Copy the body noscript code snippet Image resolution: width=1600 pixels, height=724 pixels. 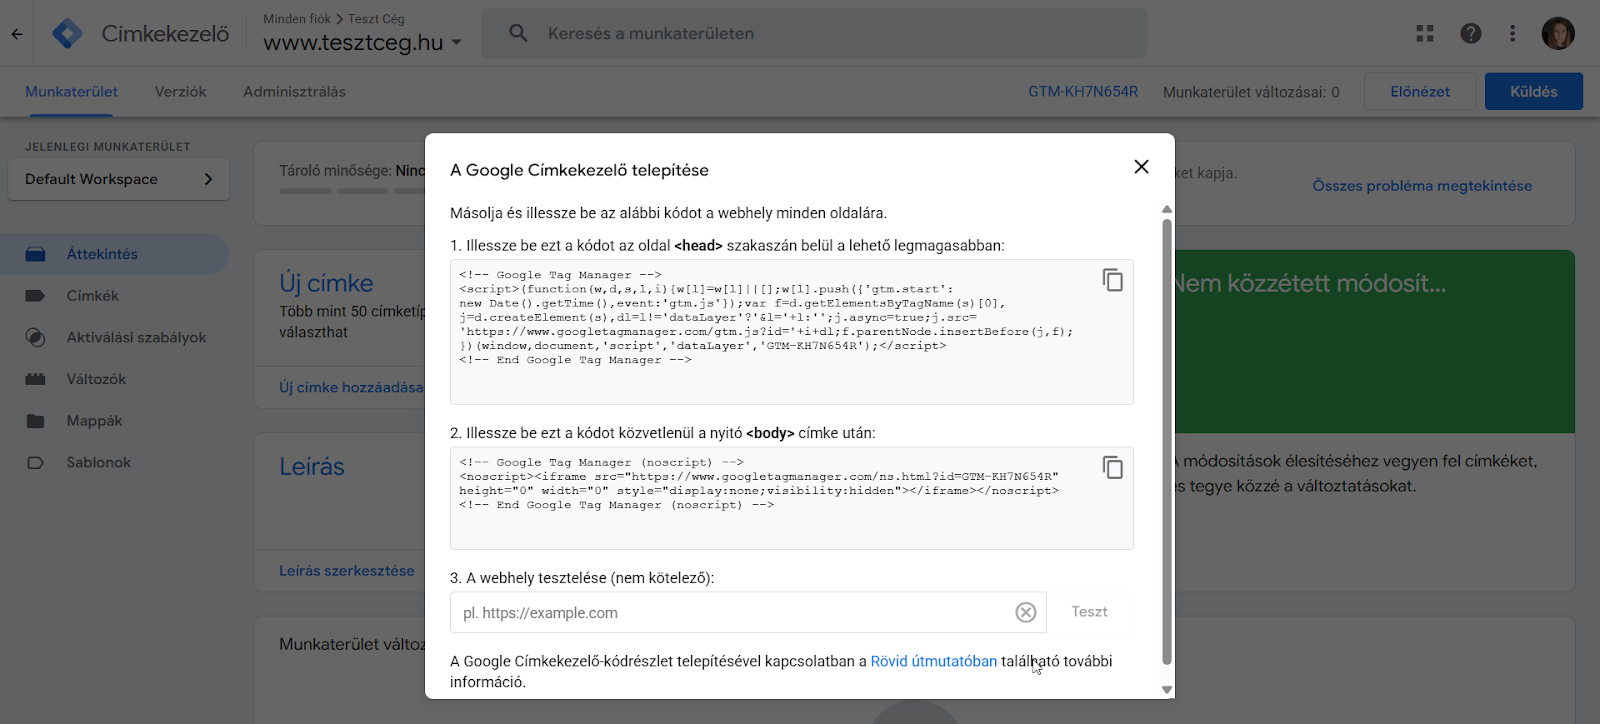1112,467
